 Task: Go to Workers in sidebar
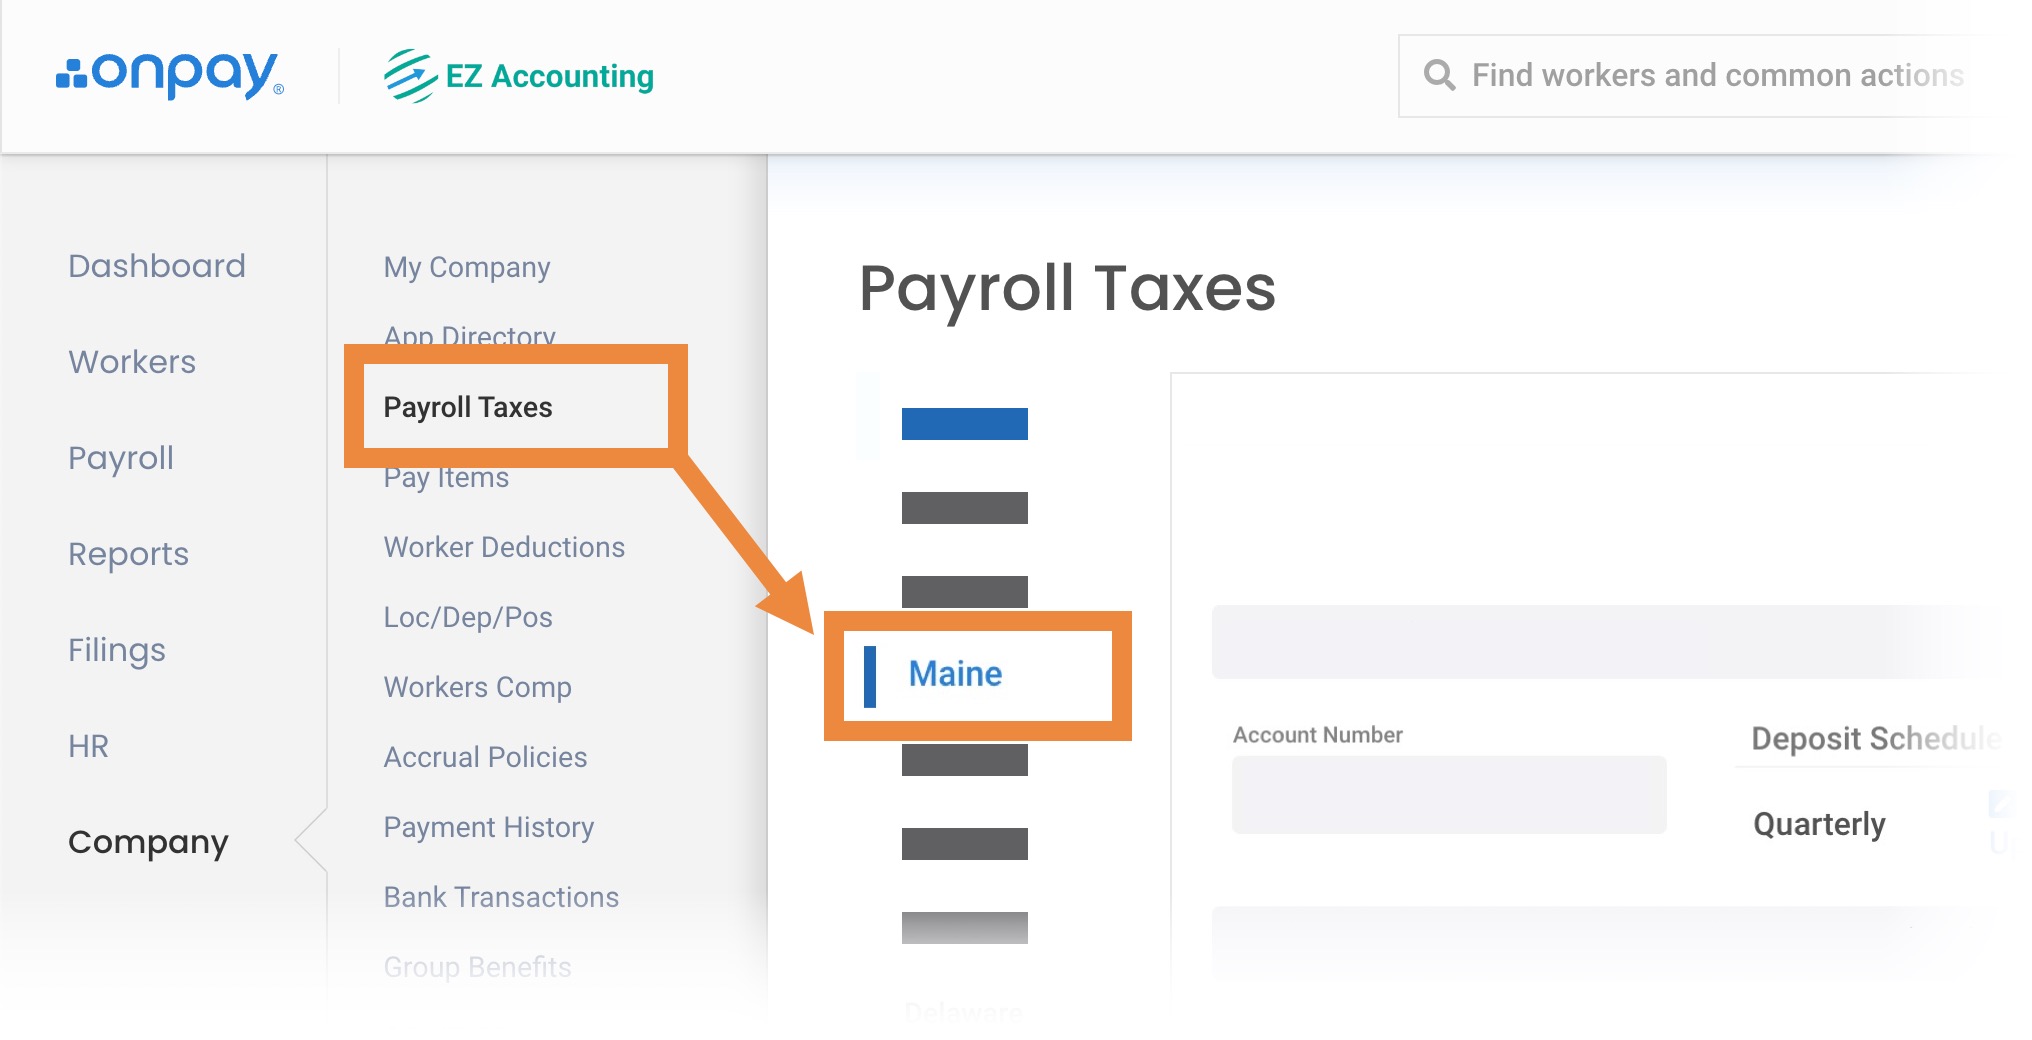pos(132,362)
